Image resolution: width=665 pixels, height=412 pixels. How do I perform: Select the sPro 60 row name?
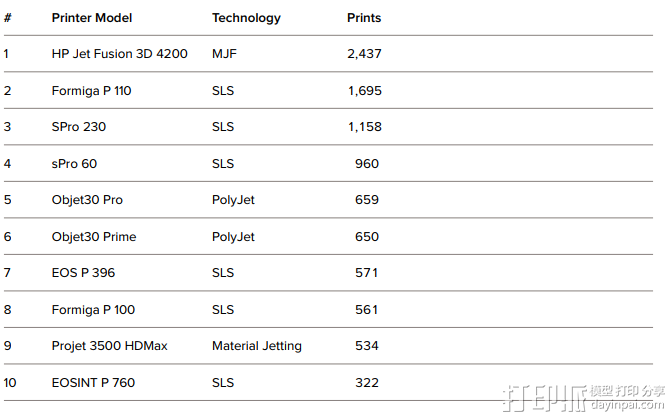[x=74, y=164]
